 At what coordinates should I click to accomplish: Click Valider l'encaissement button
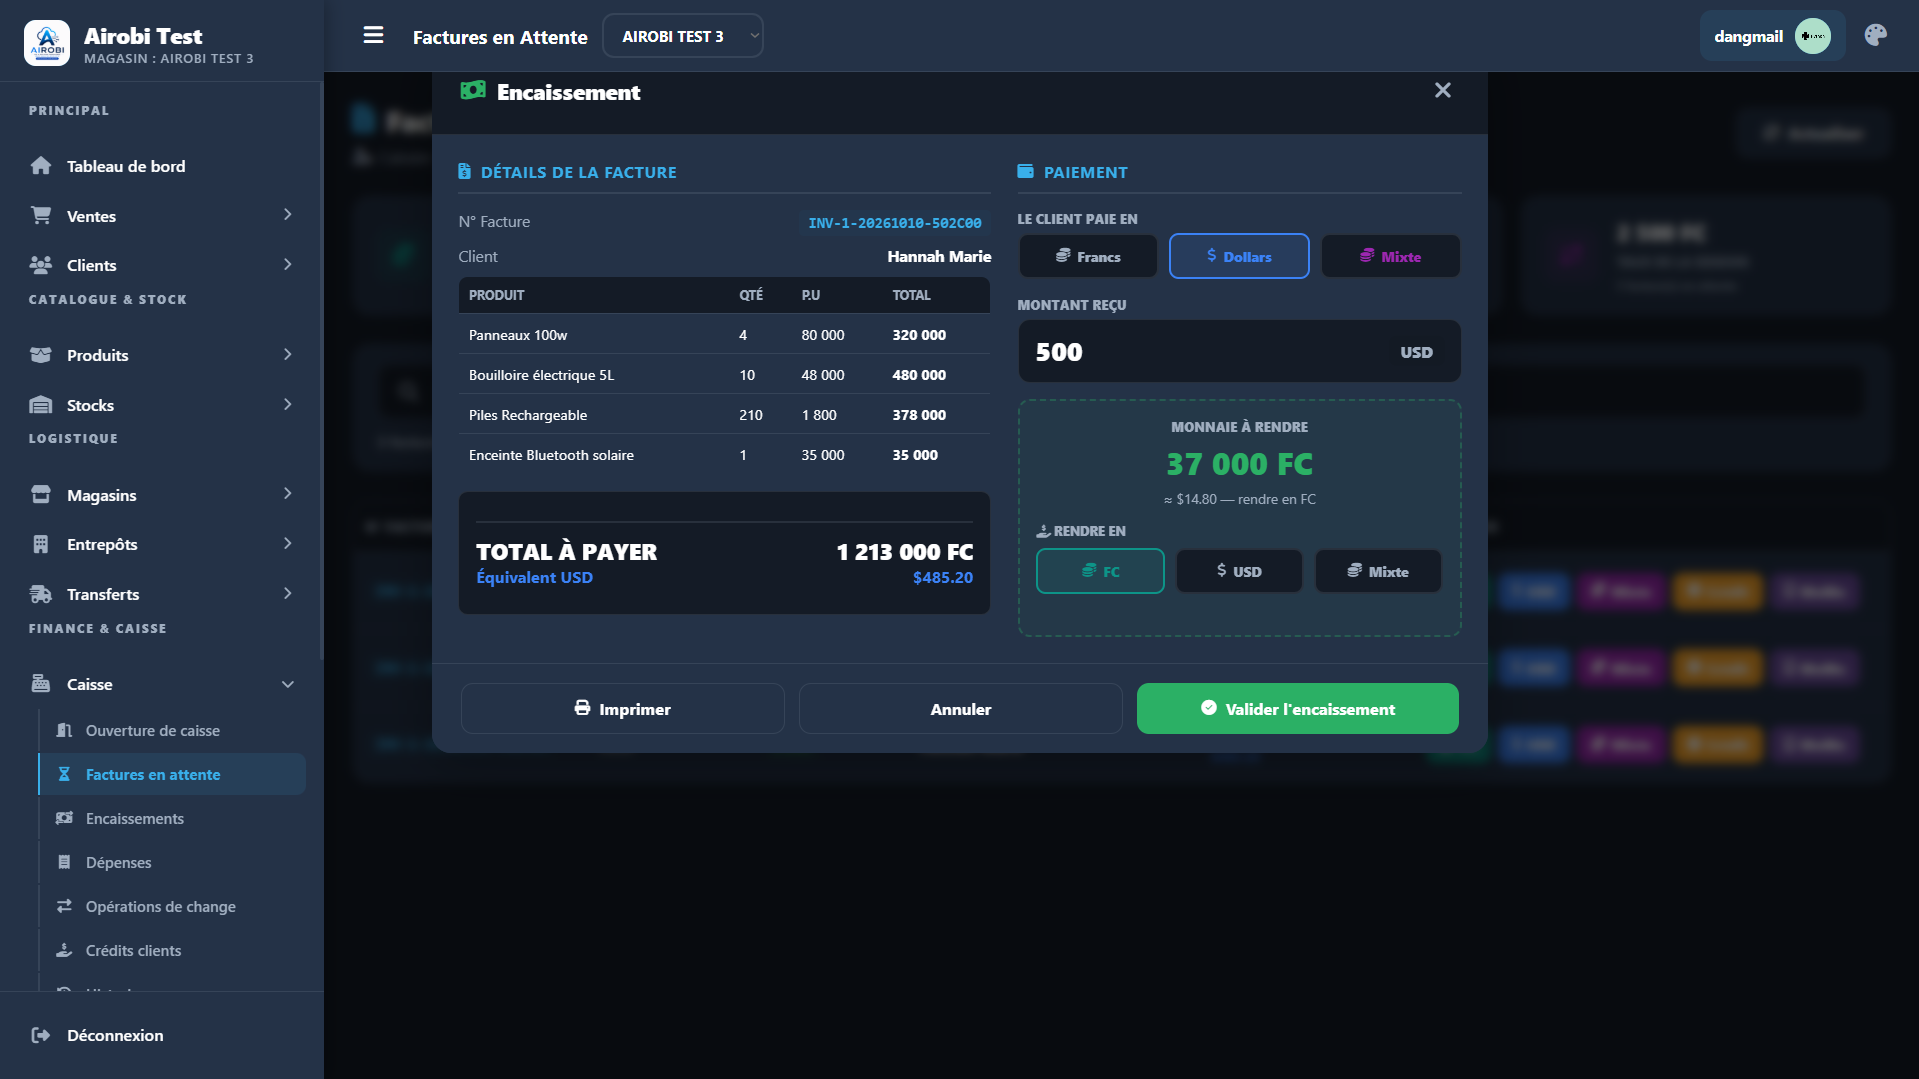(x=1297, y=708)
